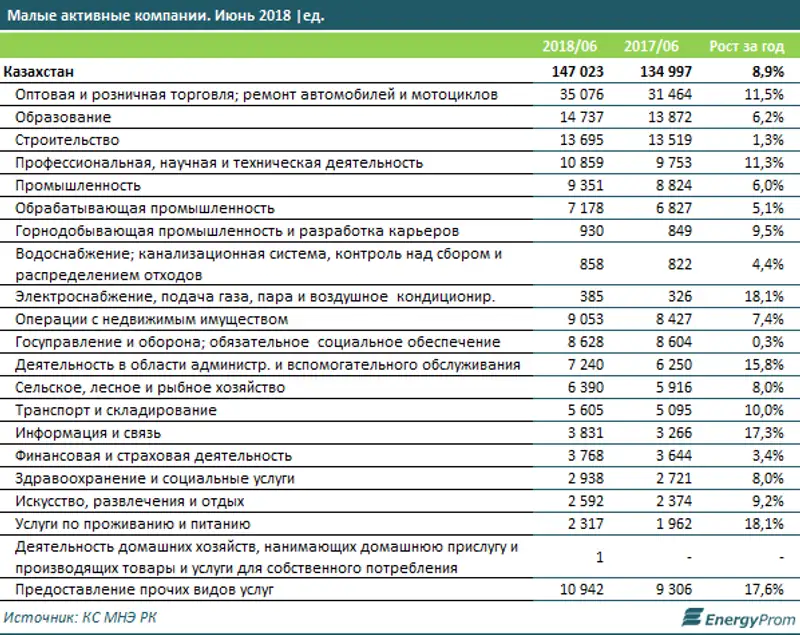The width and height of the screenshot is (800, 635).
Task: Click the Промышленность row label
Action: coord(78,185)
